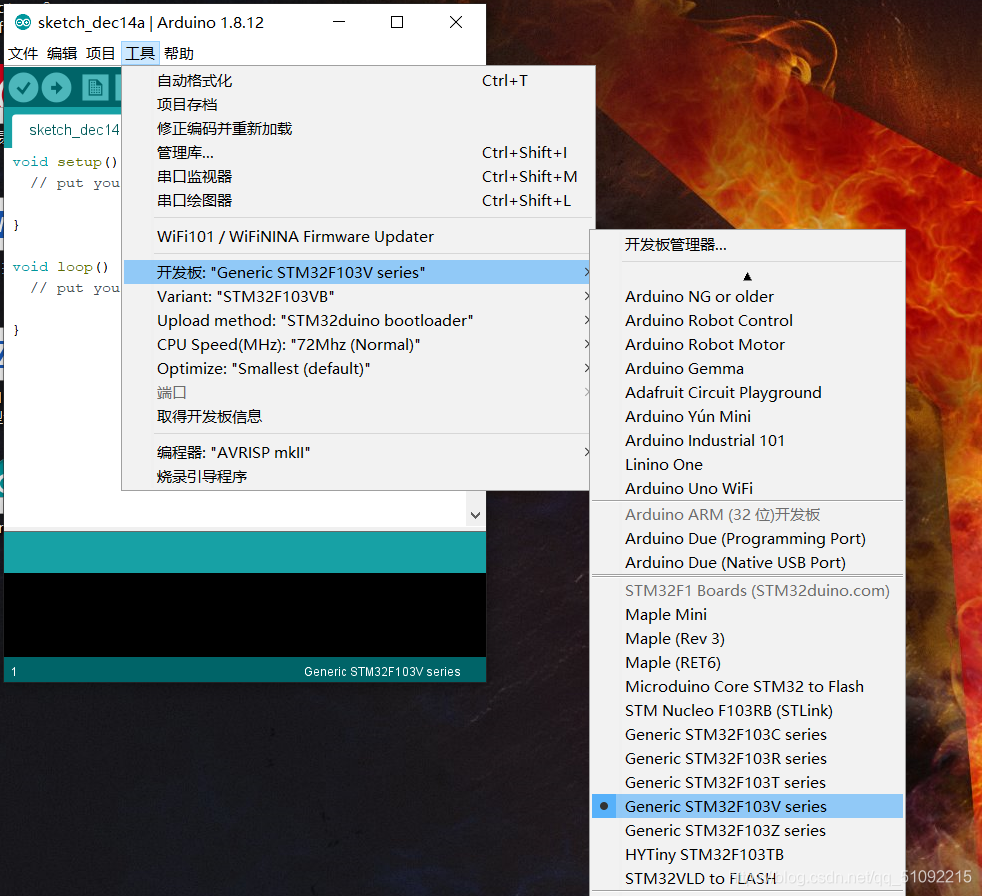Close the 工具 menu in menu bar
982x896 pixels.
pyautogui.click(x=140, y=53)
